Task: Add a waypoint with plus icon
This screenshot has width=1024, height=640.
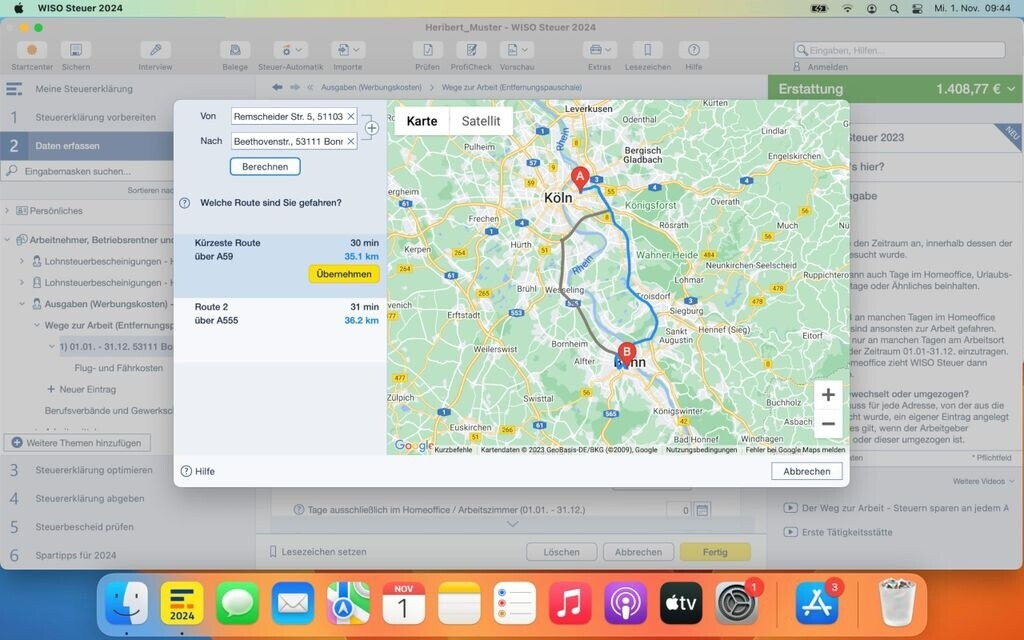Action: coord(371,128)
